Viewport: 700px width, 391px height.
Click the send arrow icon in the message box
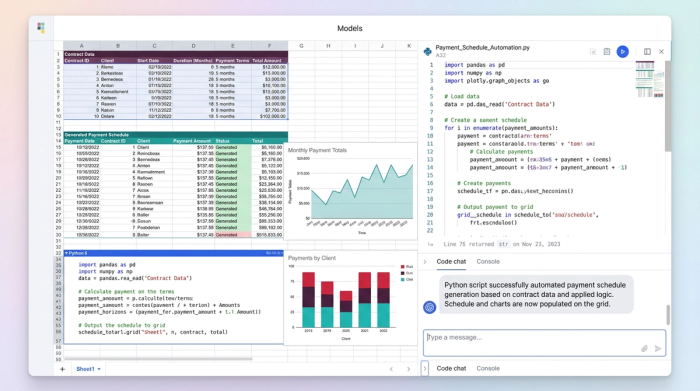point(658,349)
